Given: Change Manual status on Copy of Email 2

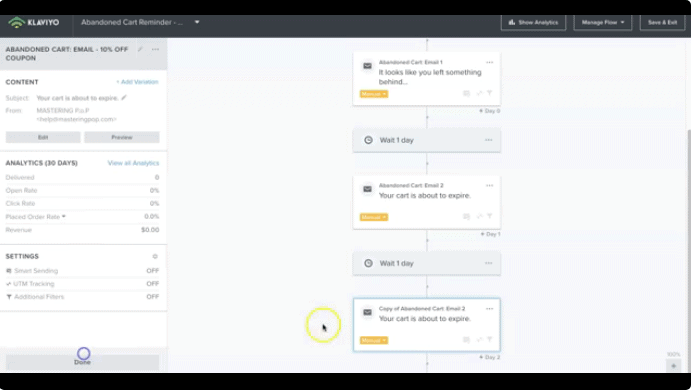Looking at the screenshot, I should pyautogui.click(x=374, y=340).
